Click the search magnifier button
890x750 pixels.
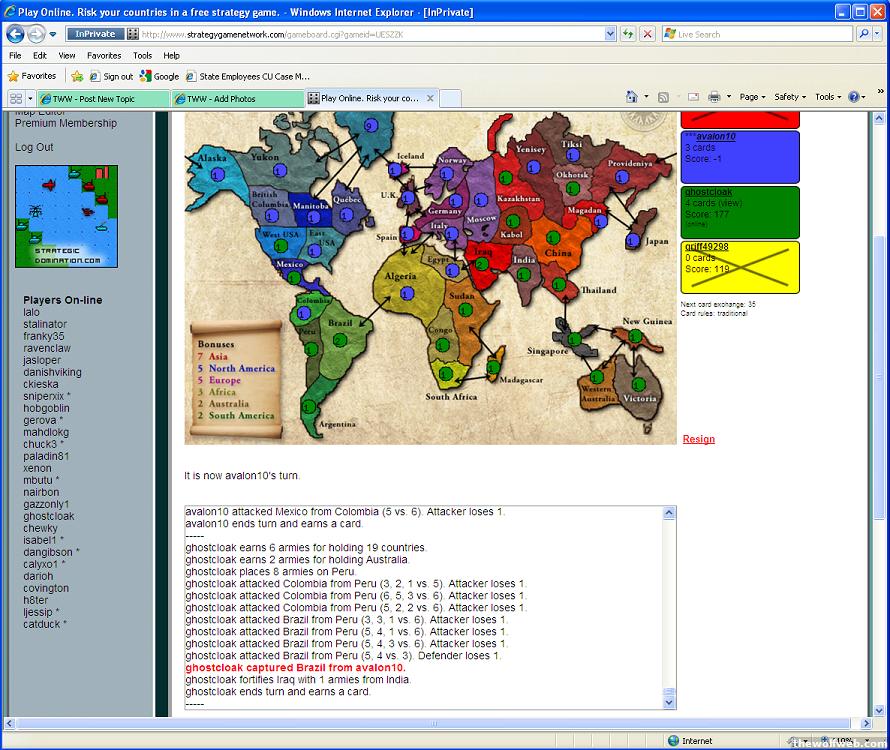tap(863, 34)
